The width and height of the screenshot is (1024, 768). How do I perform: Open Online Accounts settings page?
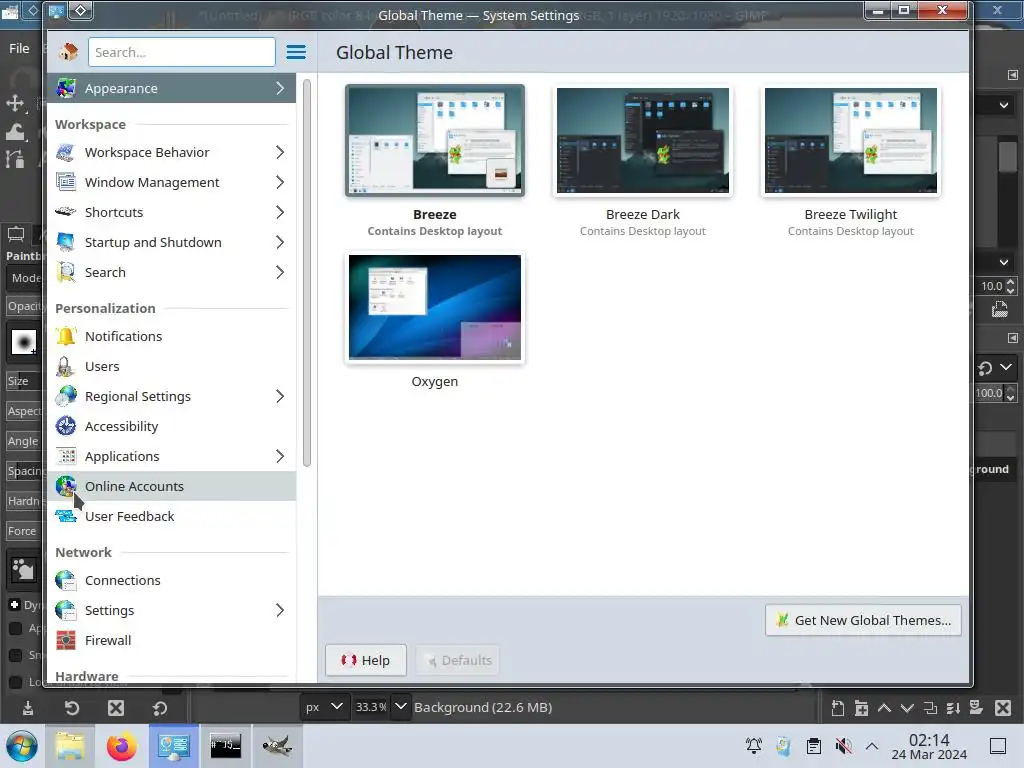coord(172,487)
